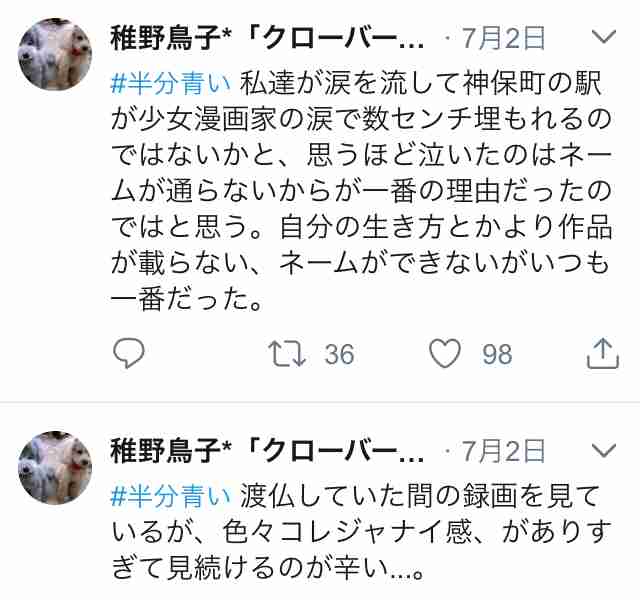Open the second tweet about 渡仏 recording
The image size is (640, 600).
click(361, 532)
